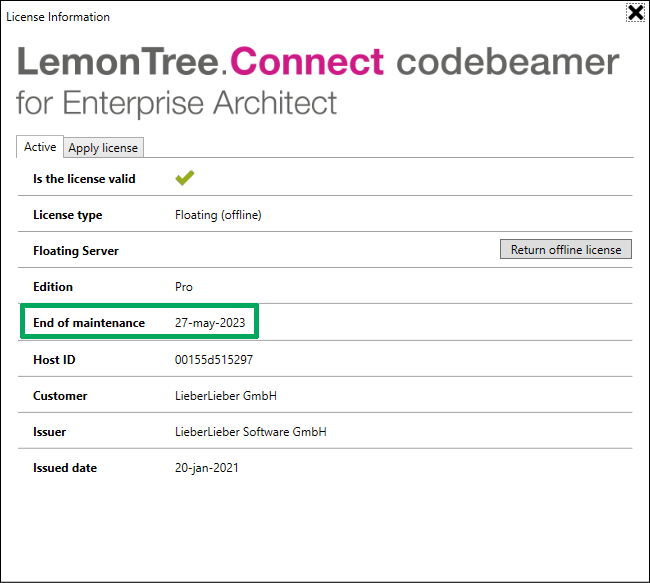Click the for Enterprise Architect subtitle
The width and height of the screenshot is (650, 583).
176,103
